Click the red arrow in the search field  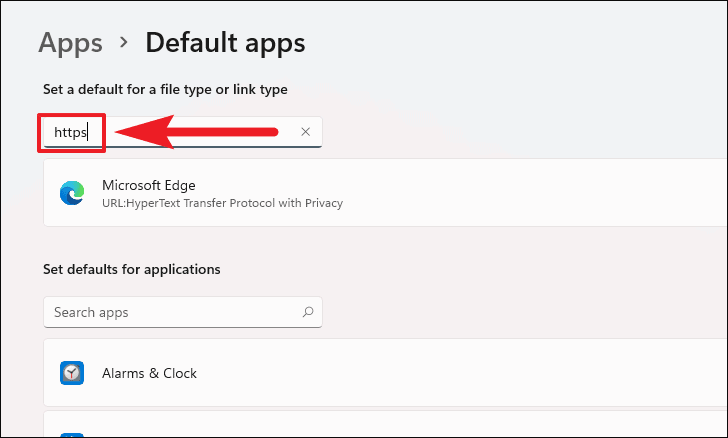196,132
